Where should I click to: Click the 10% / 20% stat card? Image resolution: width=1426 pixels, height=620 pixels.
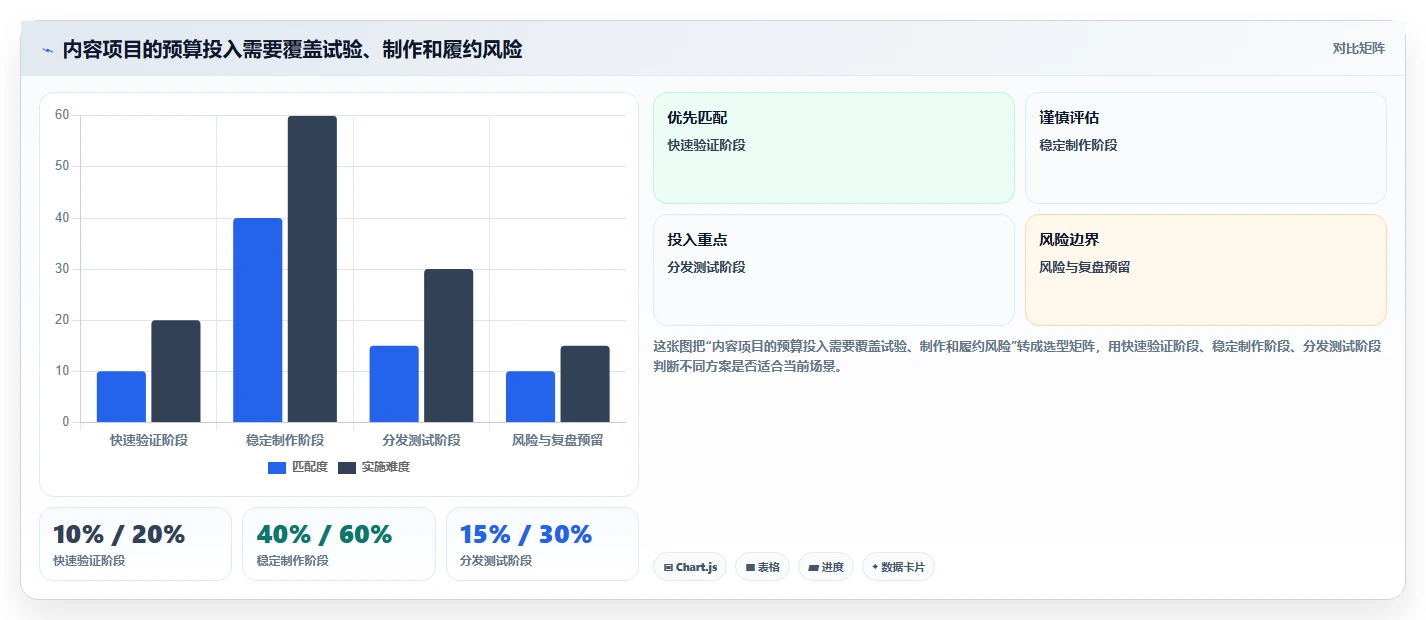click(x=135, y=544)
